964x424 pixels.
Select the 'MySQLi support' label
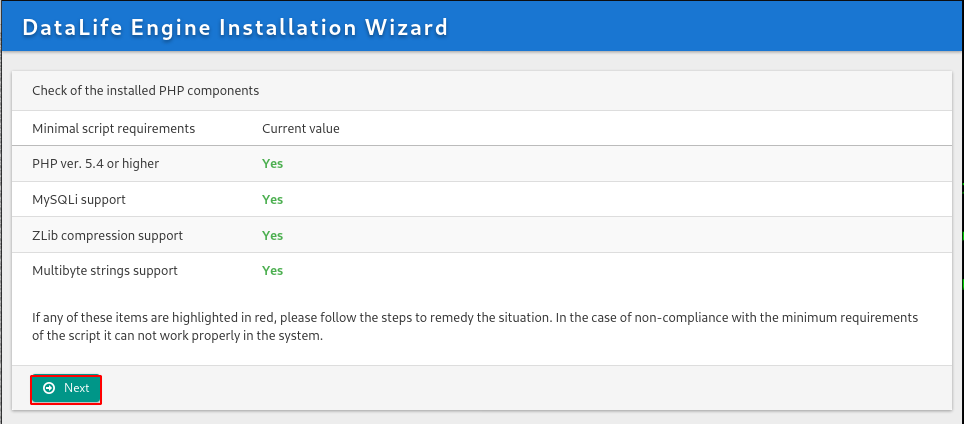tap(79, 200)
